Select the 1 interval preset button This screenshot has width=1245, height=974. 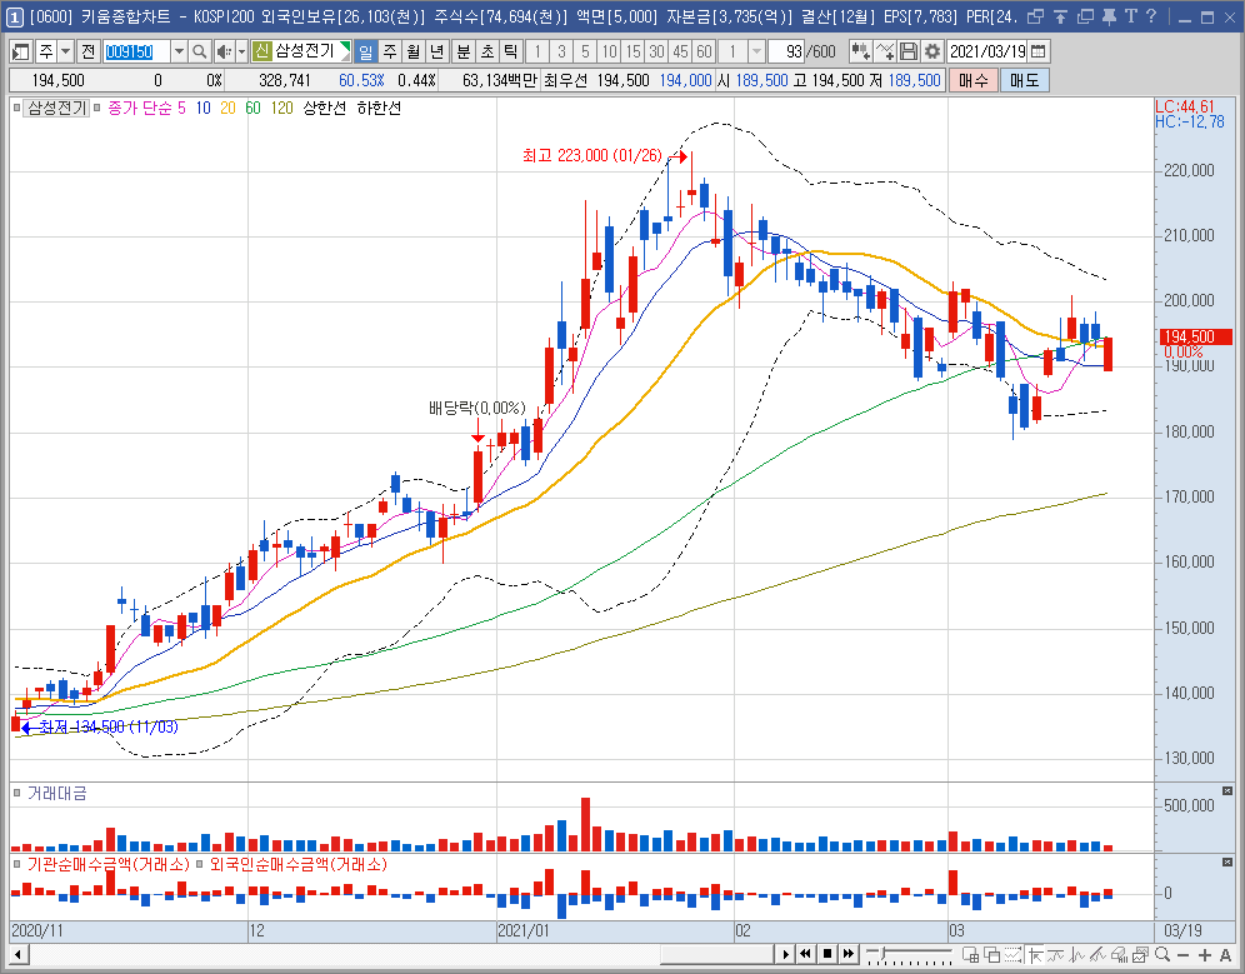click(538, 51)
